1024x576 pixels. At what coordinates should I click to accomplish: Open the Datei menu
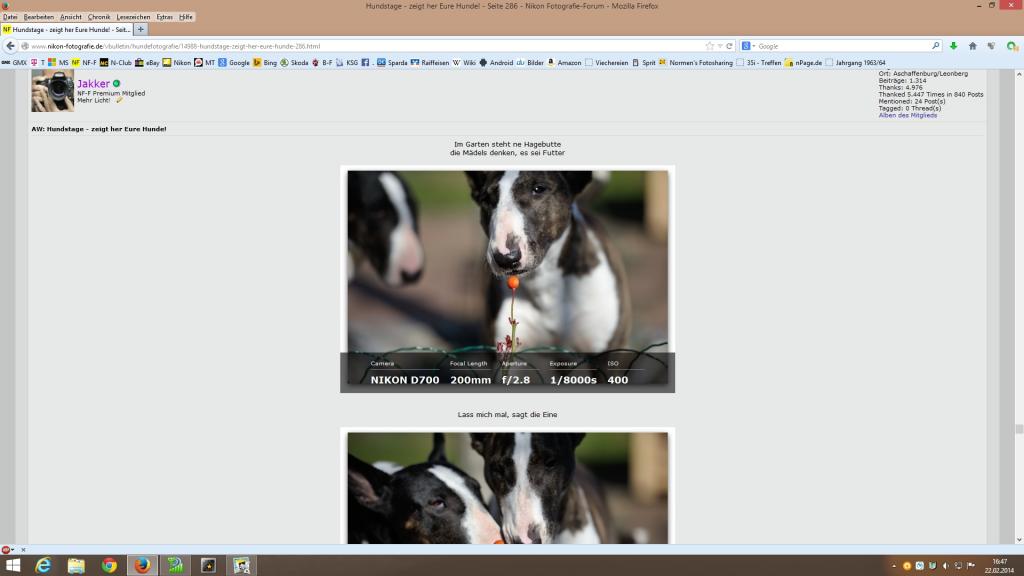[10, 17]
